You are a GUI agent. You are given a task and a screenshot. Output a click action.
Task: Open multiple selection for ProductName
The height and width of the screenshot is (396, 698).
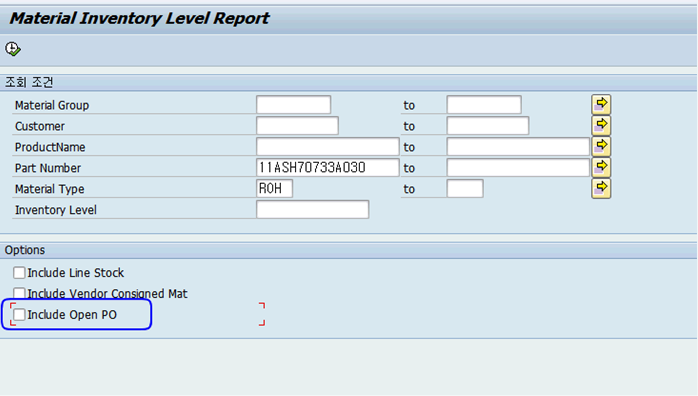tap(601, 146)
